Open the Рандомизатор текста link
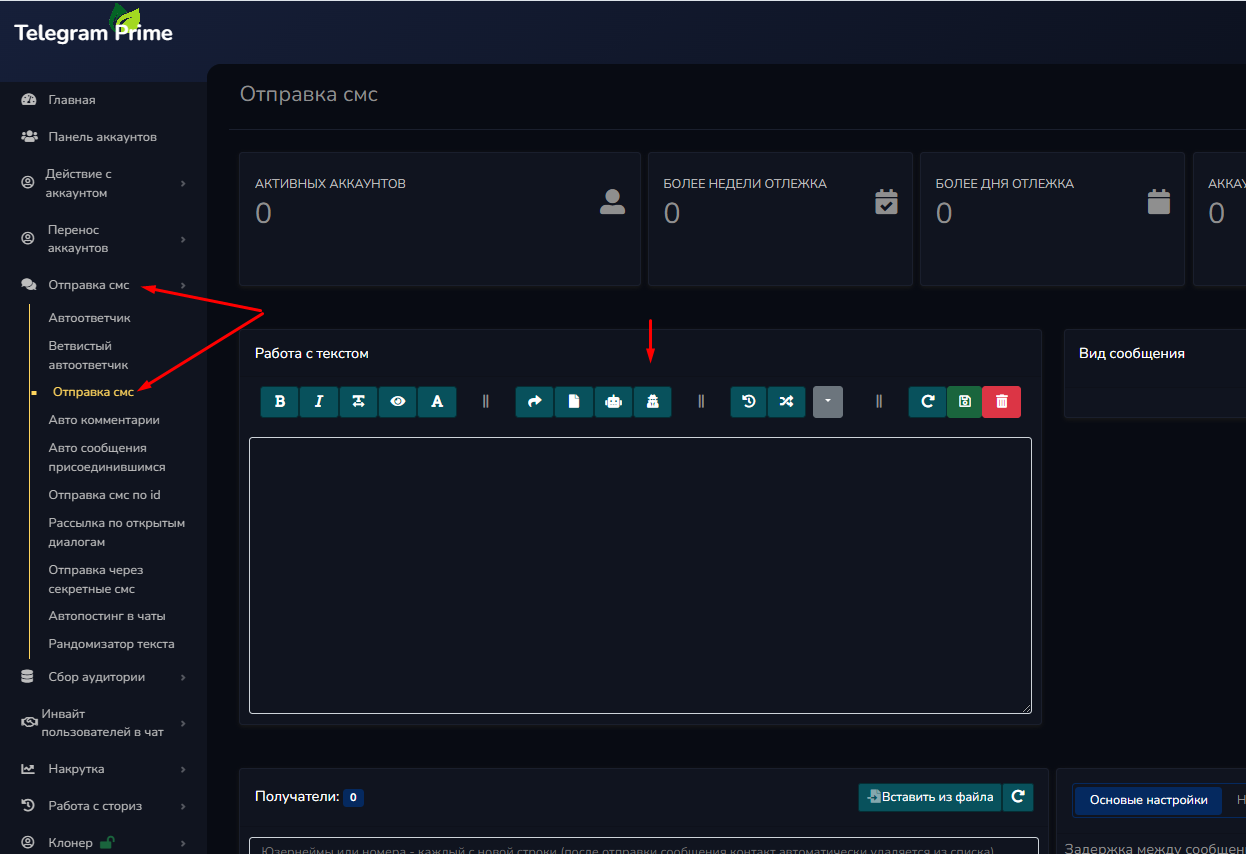This screenshot has width=1246, height=854. (111, 644)
